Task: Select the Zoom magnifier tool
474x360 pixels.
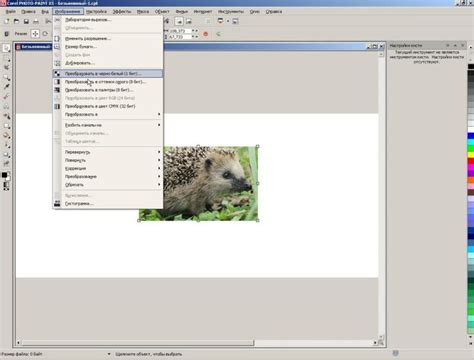Action: coord(6,77)
